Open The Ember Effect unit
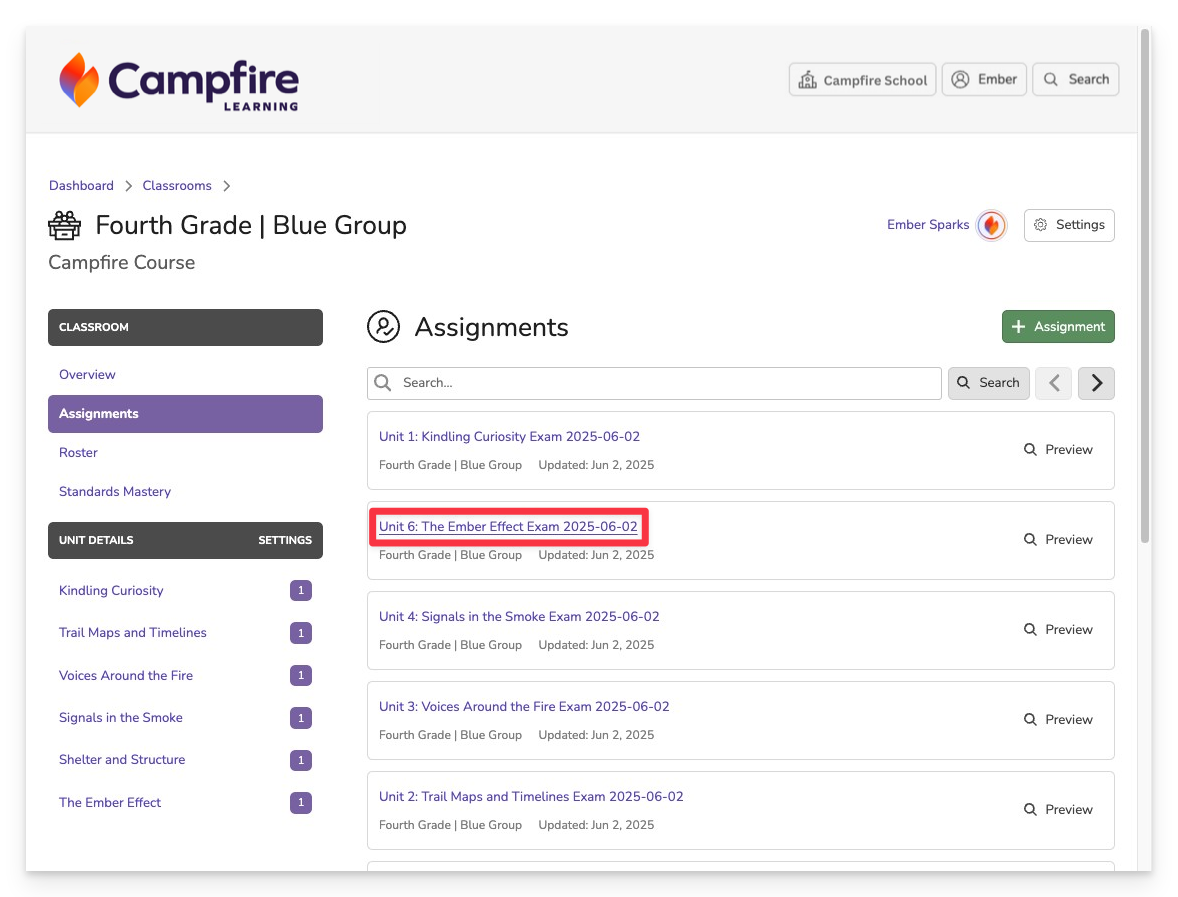 tap(110, 802)
